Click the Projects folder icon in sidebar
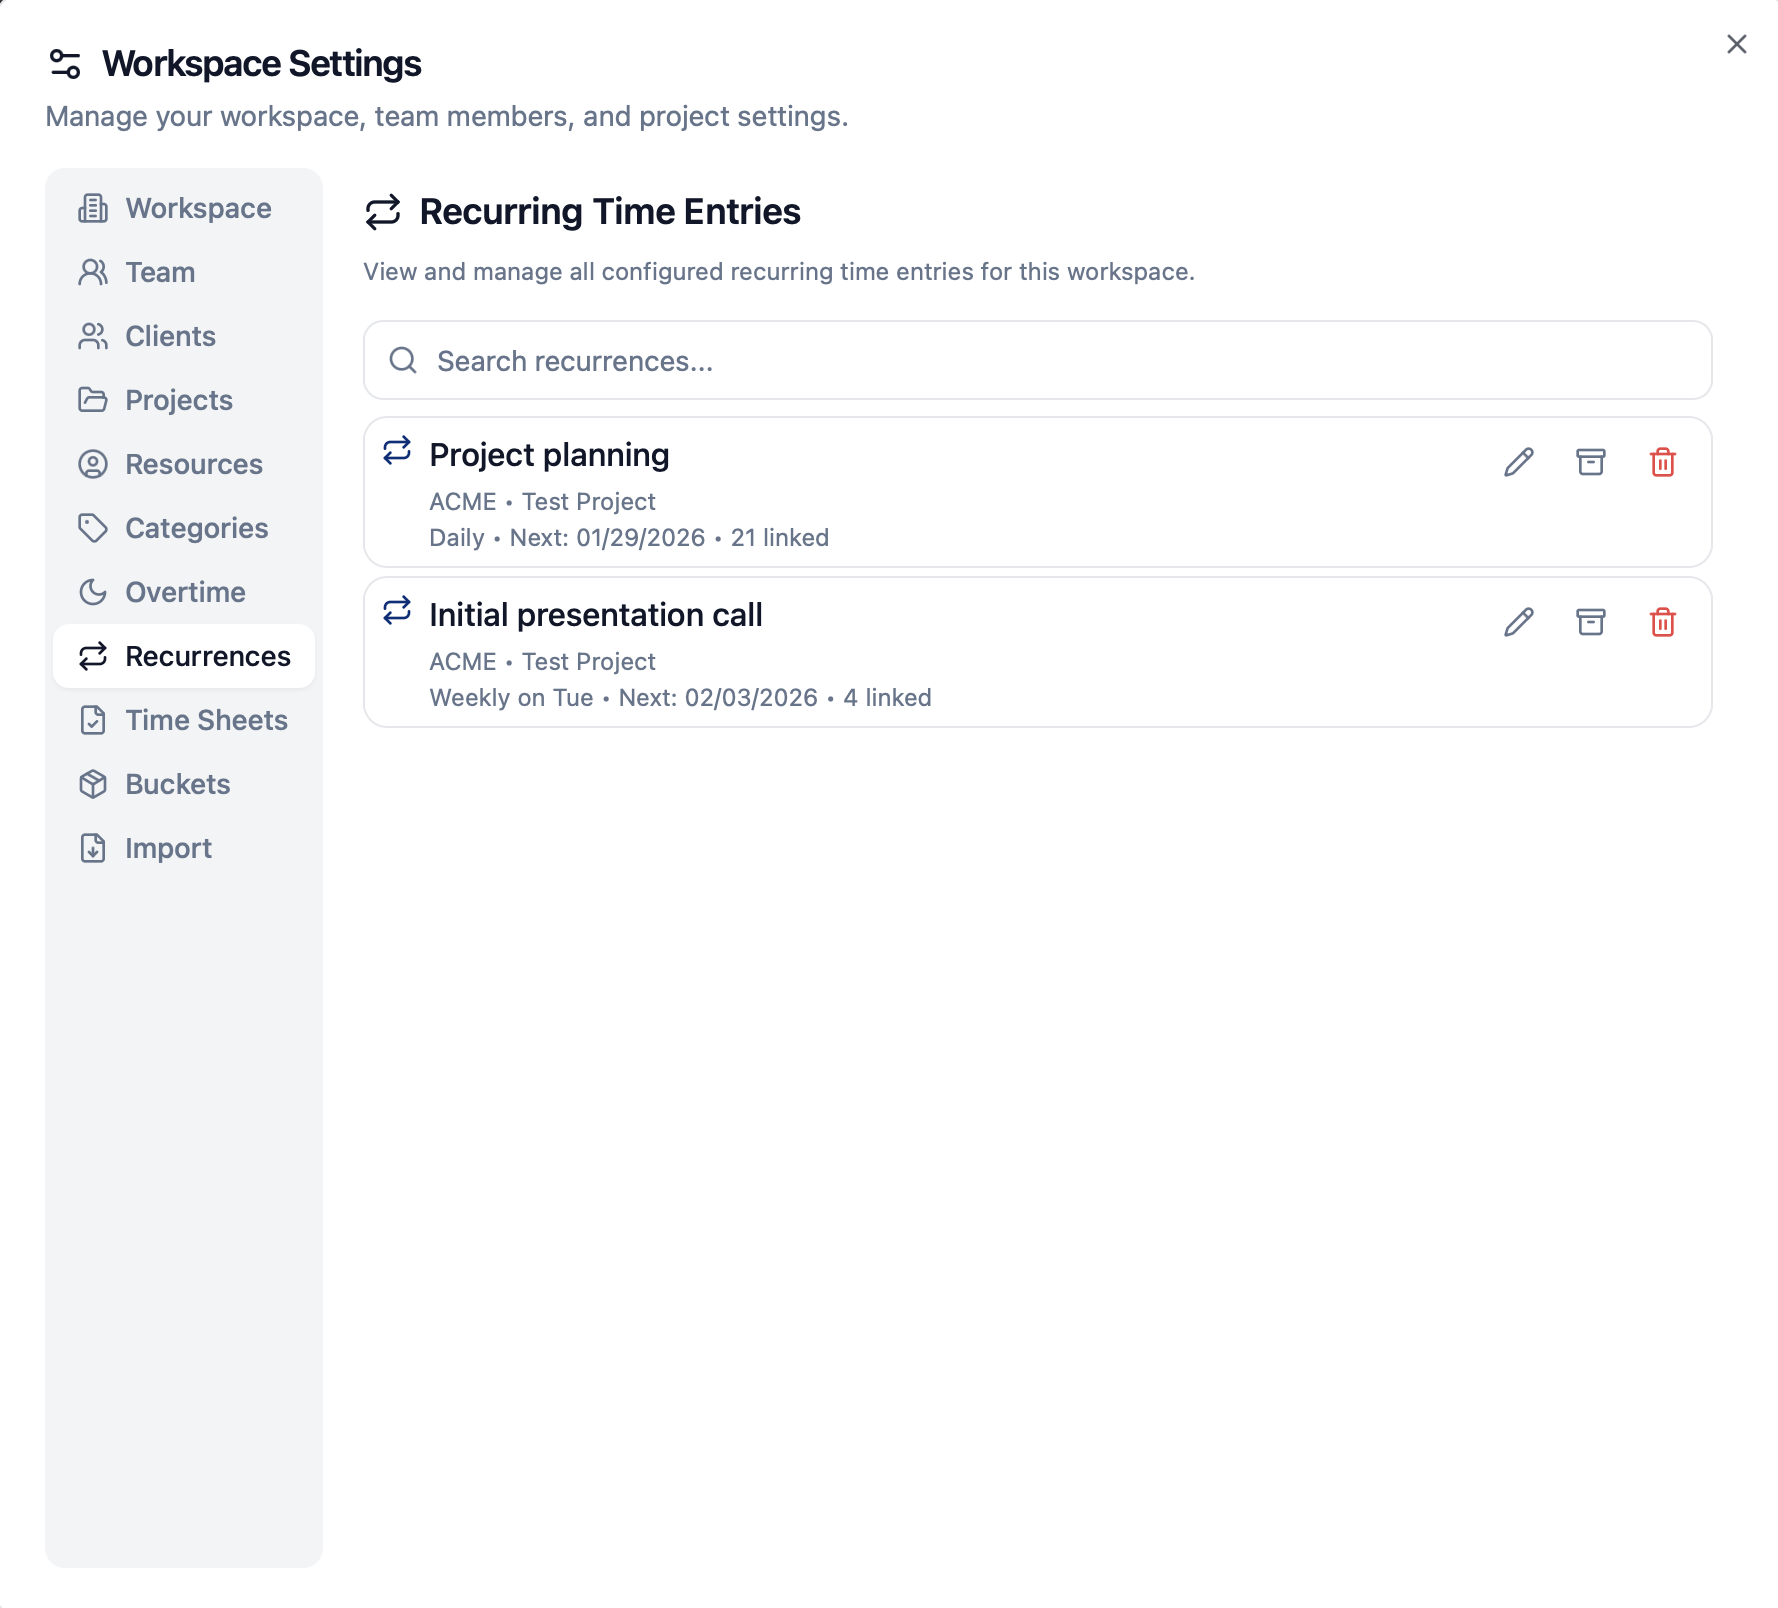 [x=93, y=400]
